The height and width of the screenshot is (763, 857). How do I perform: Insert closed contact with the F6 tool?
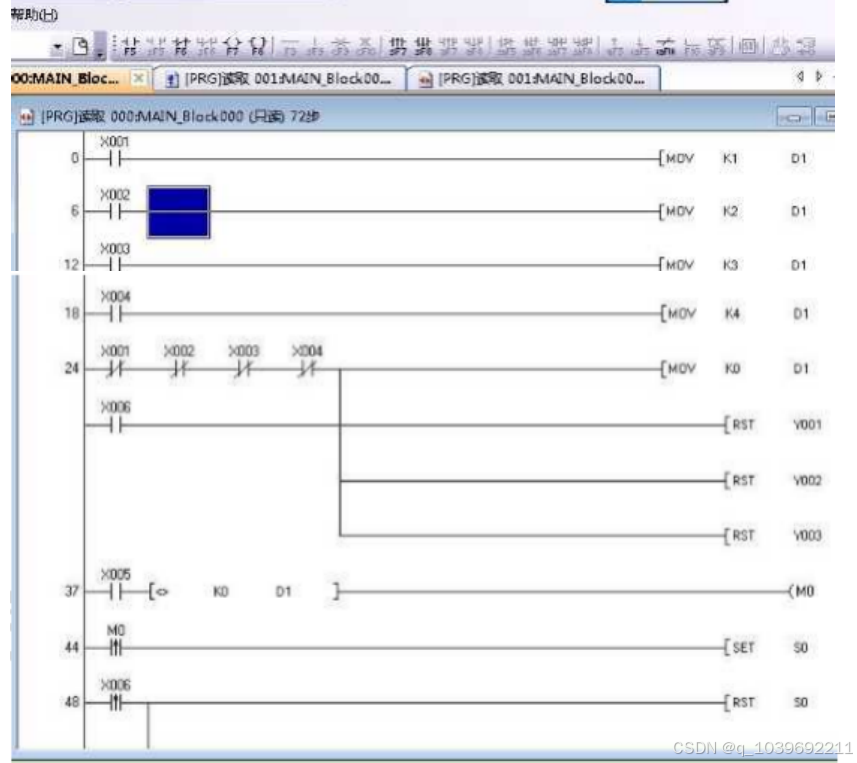tap(181, 46)
